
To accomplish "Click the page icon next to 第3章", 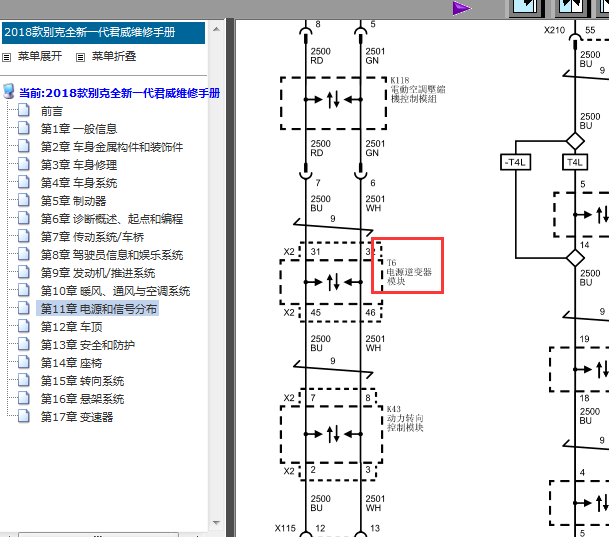I will (x=24, y=164).
